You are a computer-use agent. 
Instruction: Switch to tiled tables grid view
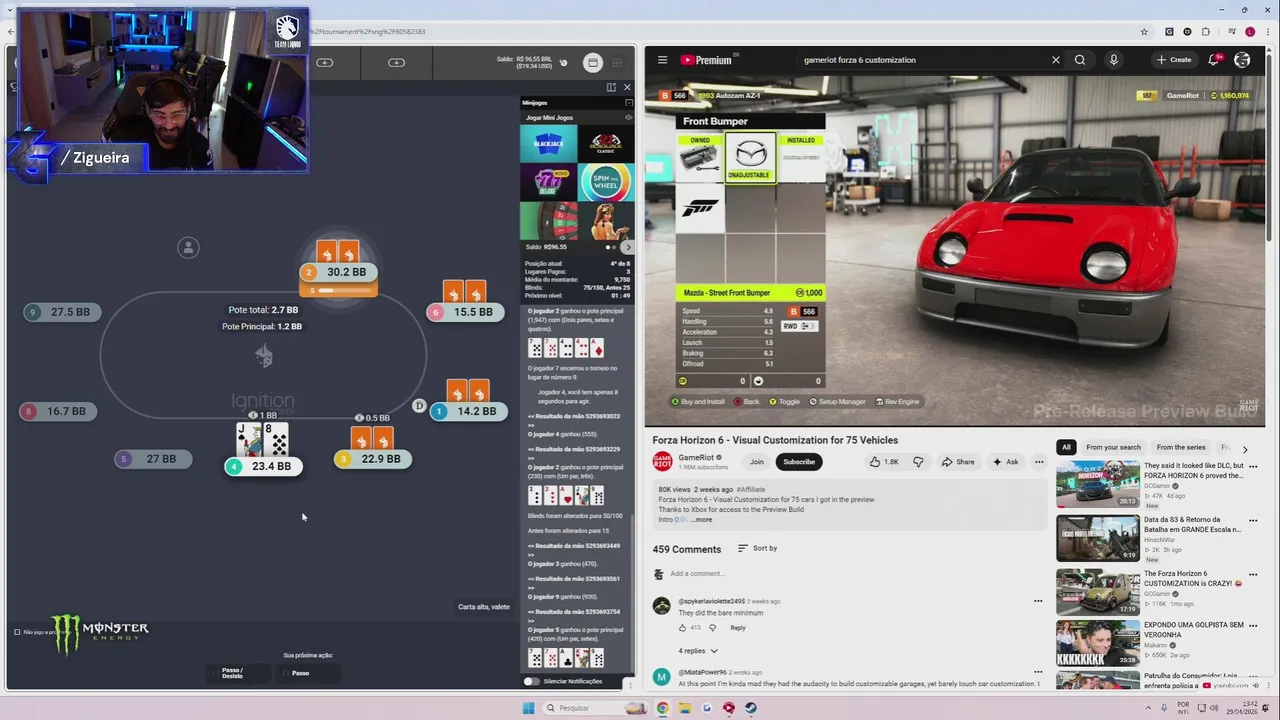617,63
